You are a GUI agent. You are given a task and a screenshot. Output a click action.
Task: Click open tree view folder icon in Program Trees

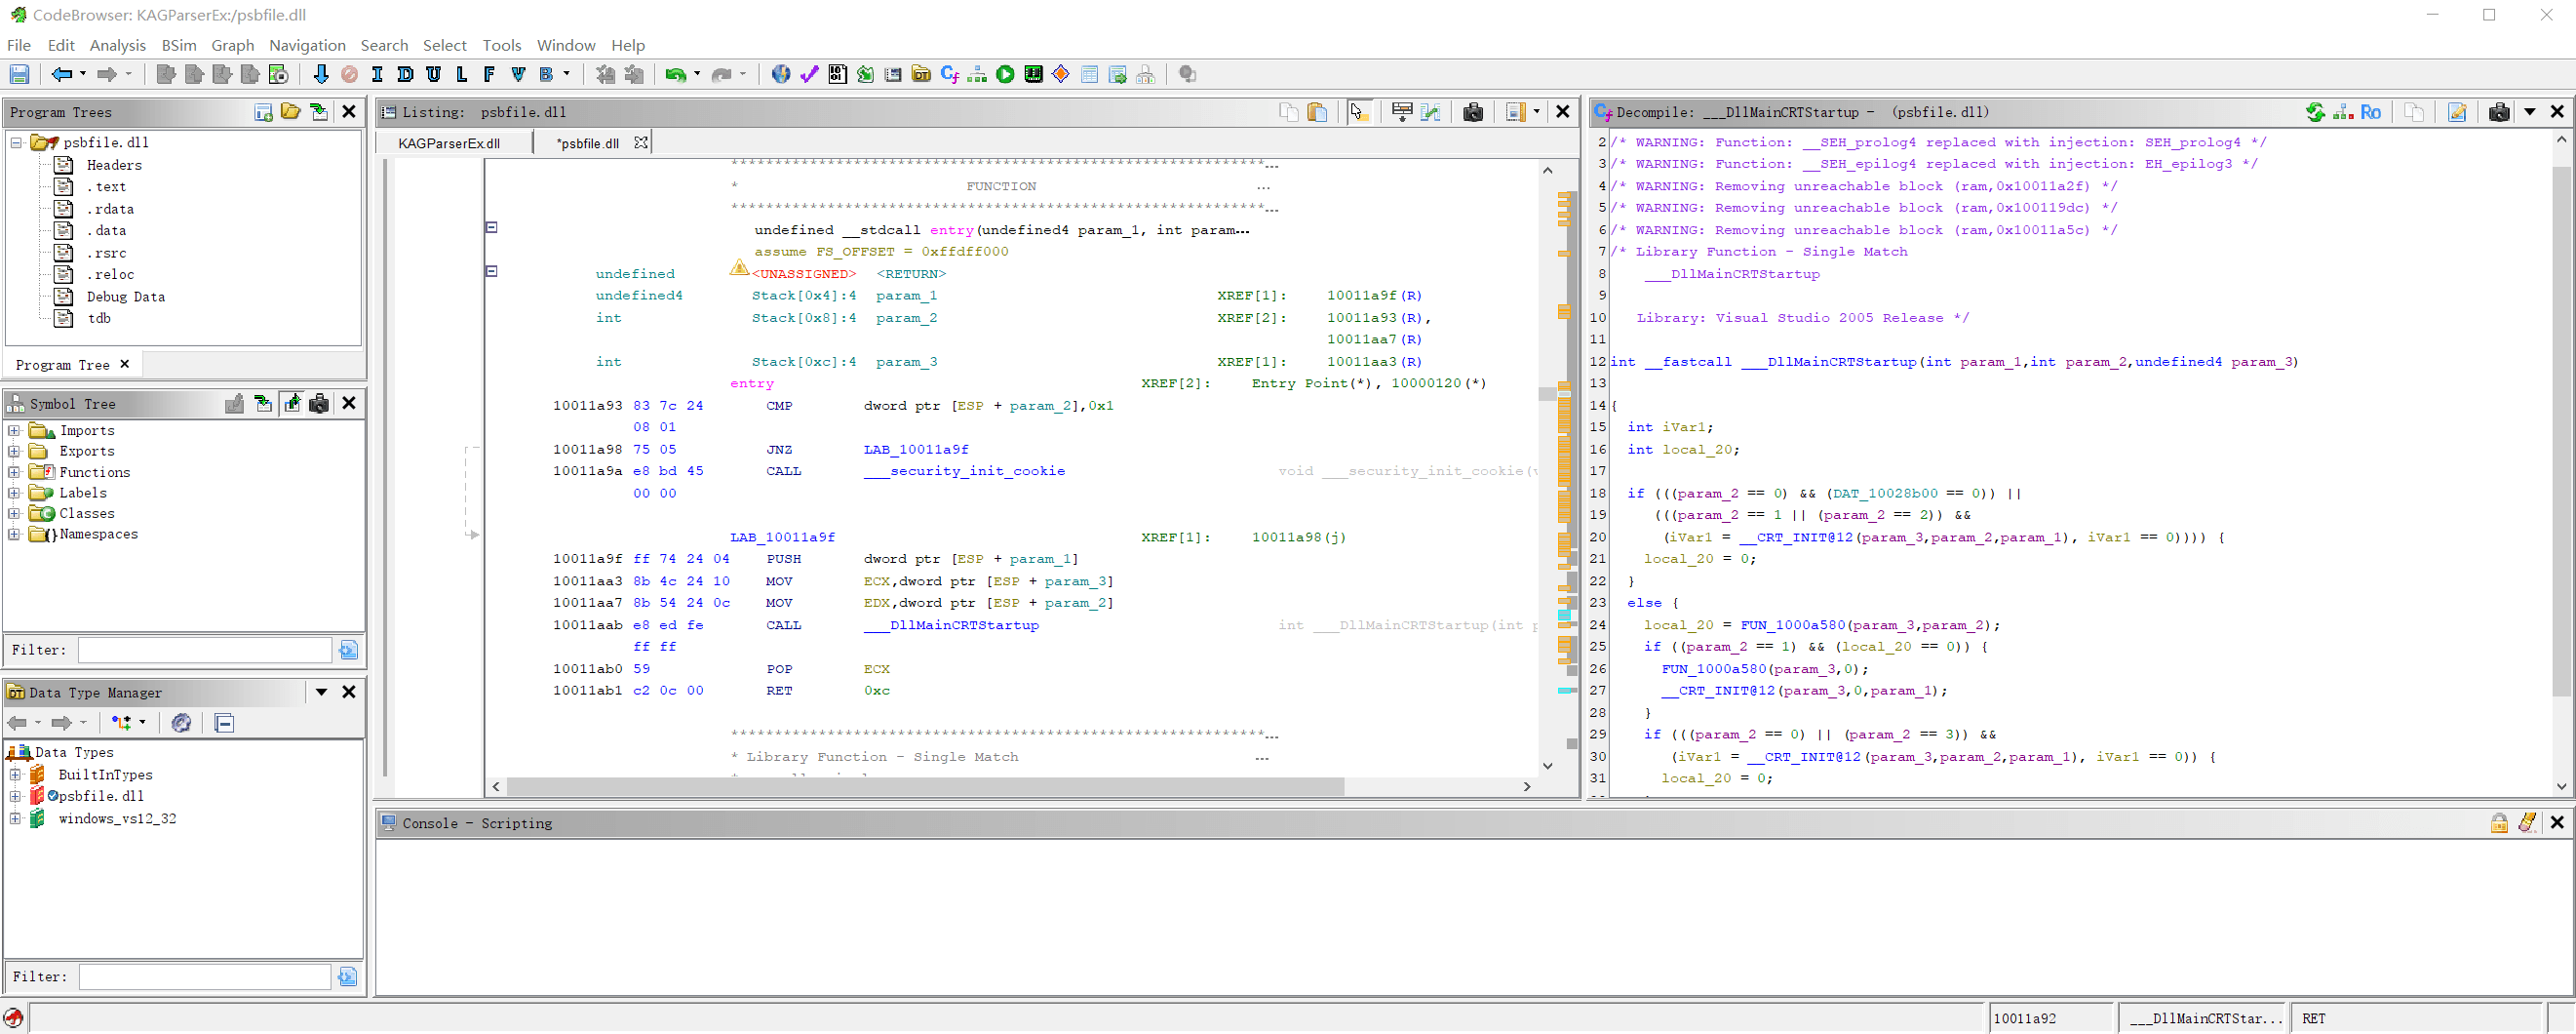291,112
